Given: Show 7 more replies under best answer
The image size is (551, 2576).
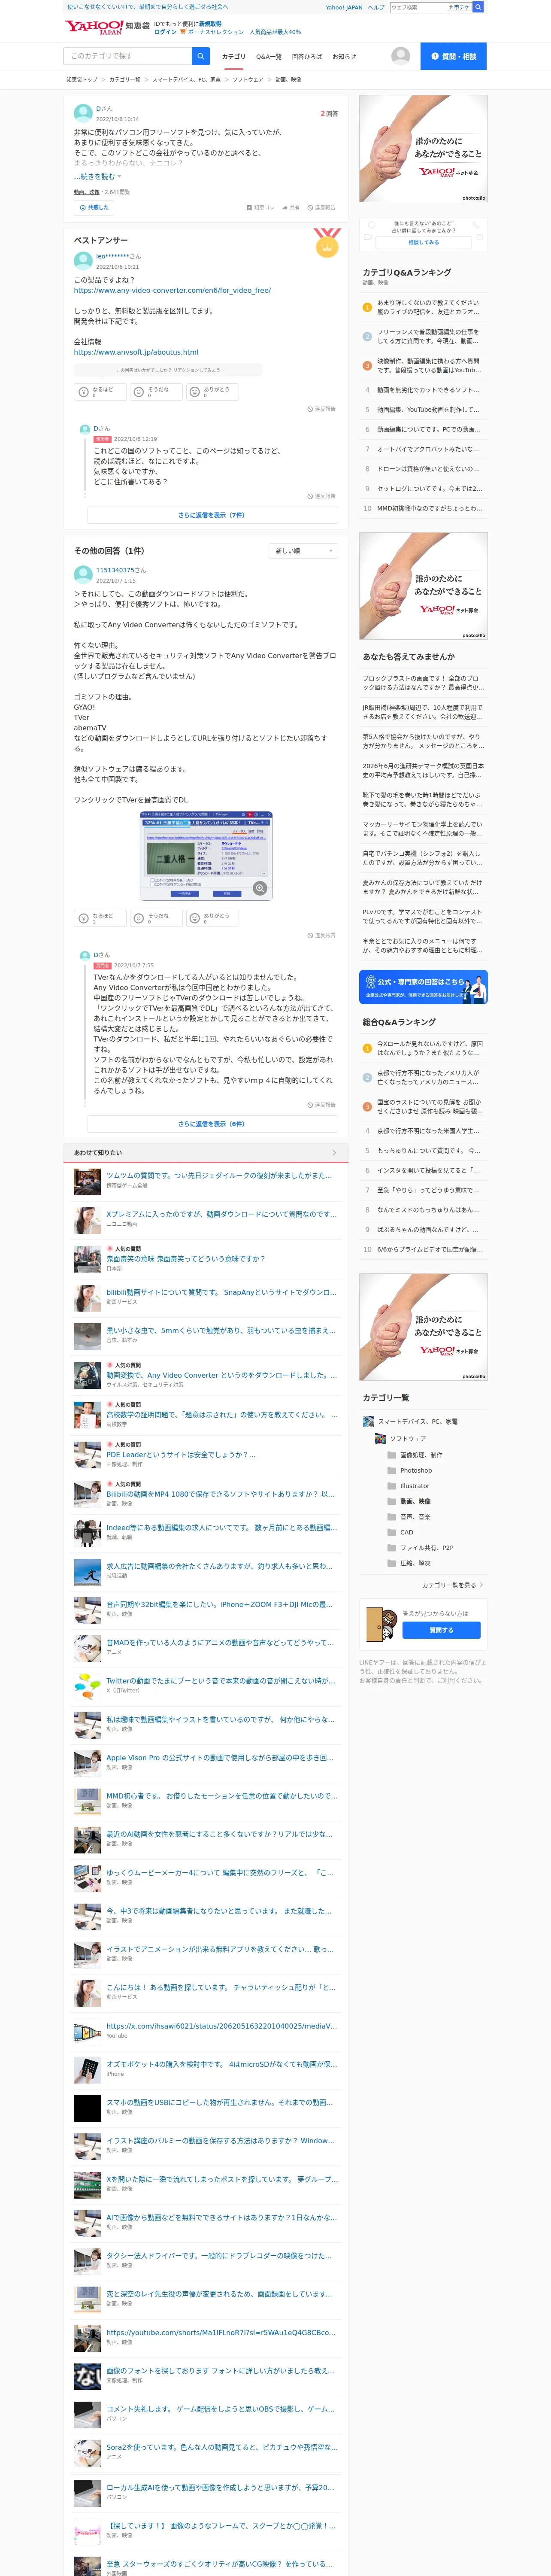Looking at the screenshot, I should point(212,515).
